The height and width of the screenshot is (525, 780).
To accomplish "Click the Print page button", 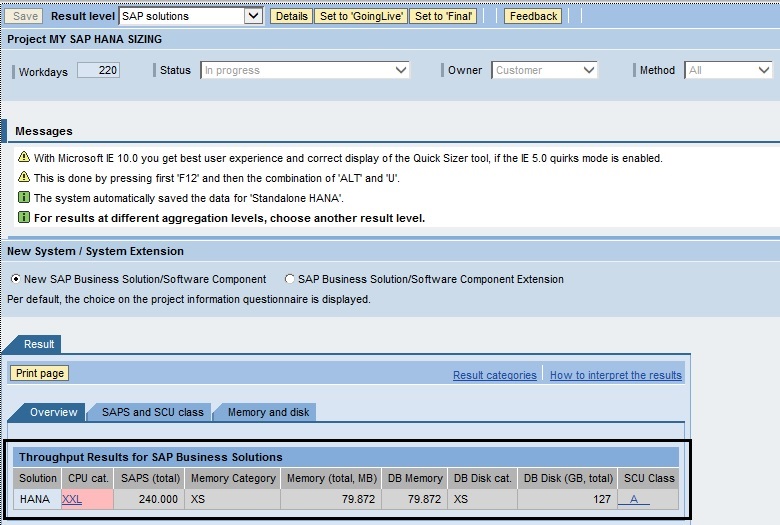I will tap(40, 373).
